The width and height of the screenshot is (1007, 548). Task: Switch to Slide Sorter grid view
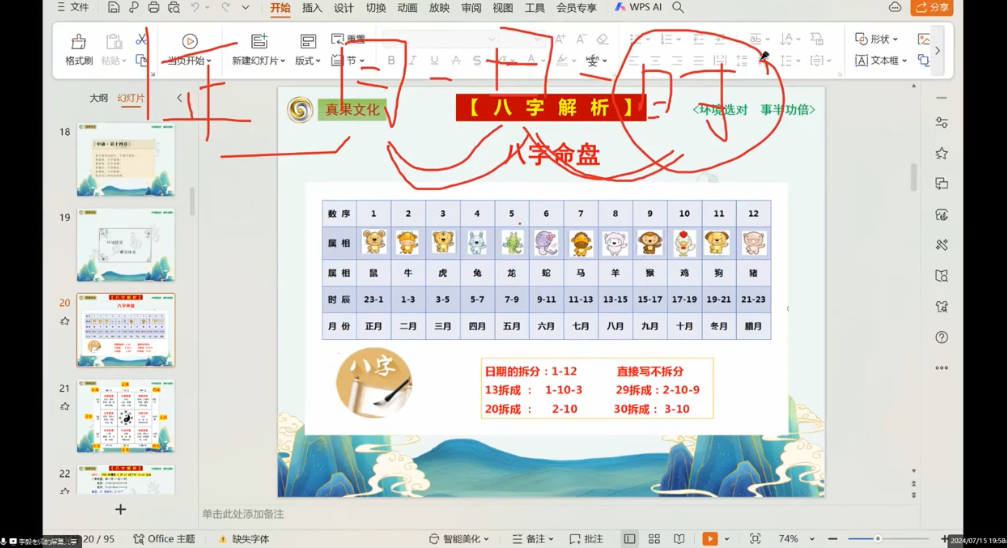tap(654, 539)
